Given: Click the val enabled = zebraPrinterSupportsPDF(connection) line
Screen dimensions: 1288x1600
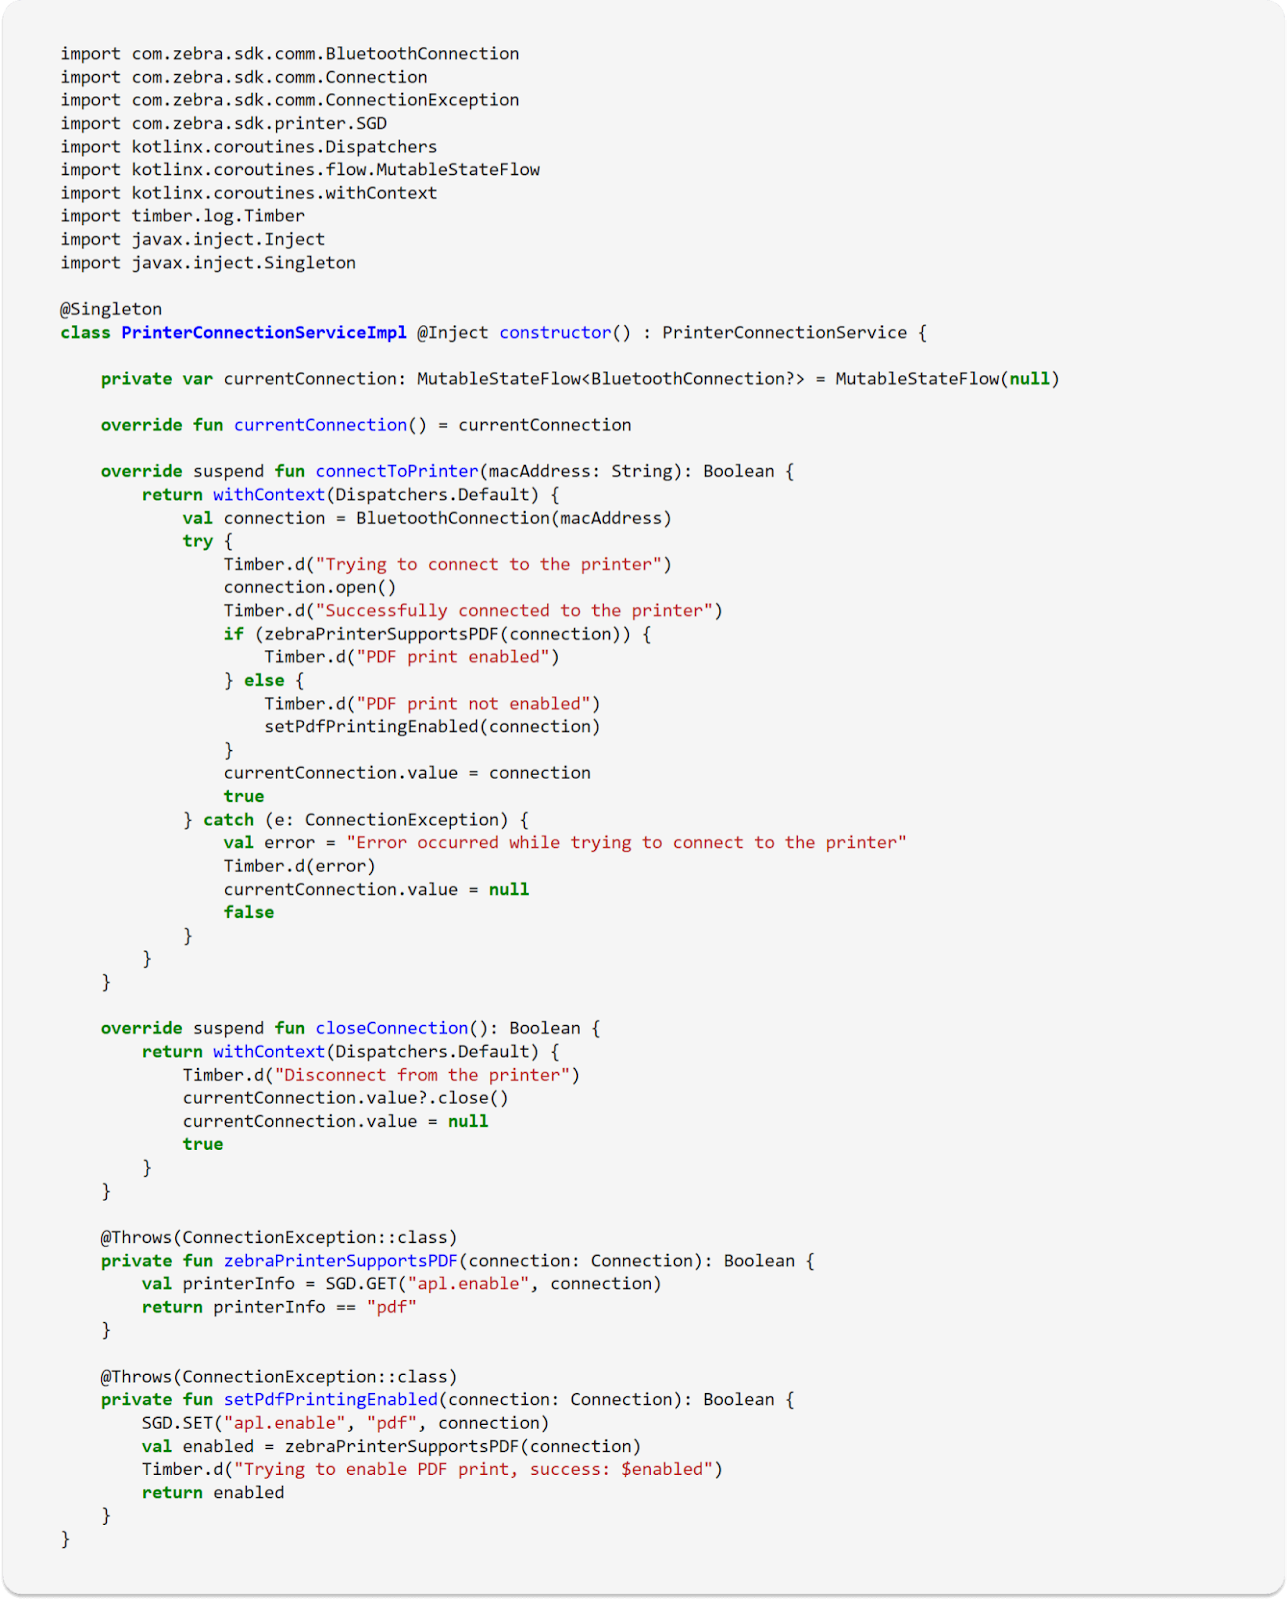Looking at the screenshot, I should 392,1446.
